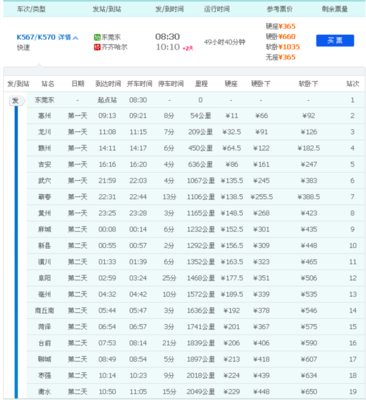The image size is (366, 400).
Task: Click the ¥607 soft sleeper price cell
Action: (x=309, y=359)
